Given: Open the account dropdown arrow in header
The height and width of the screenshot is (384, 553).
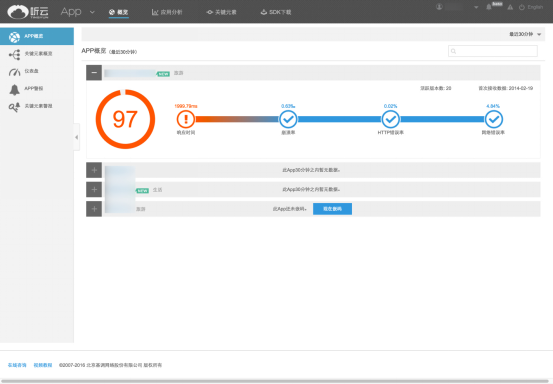Looking at the screenshot, I should [476, 7].
